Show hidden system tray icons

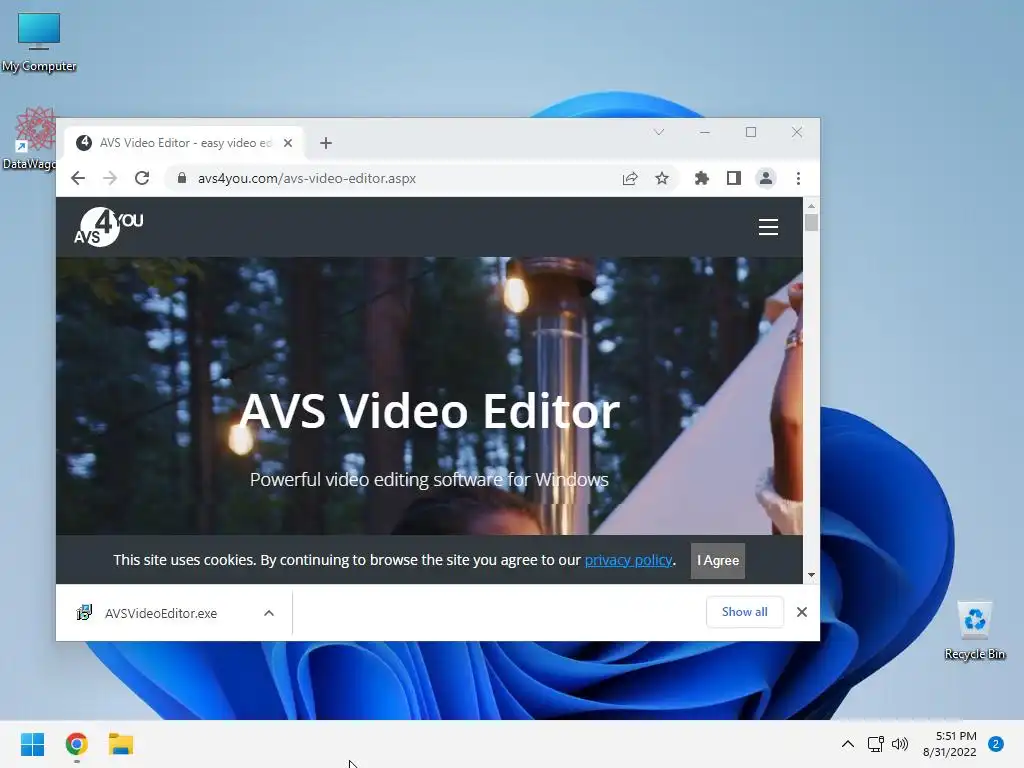[848, 744]
